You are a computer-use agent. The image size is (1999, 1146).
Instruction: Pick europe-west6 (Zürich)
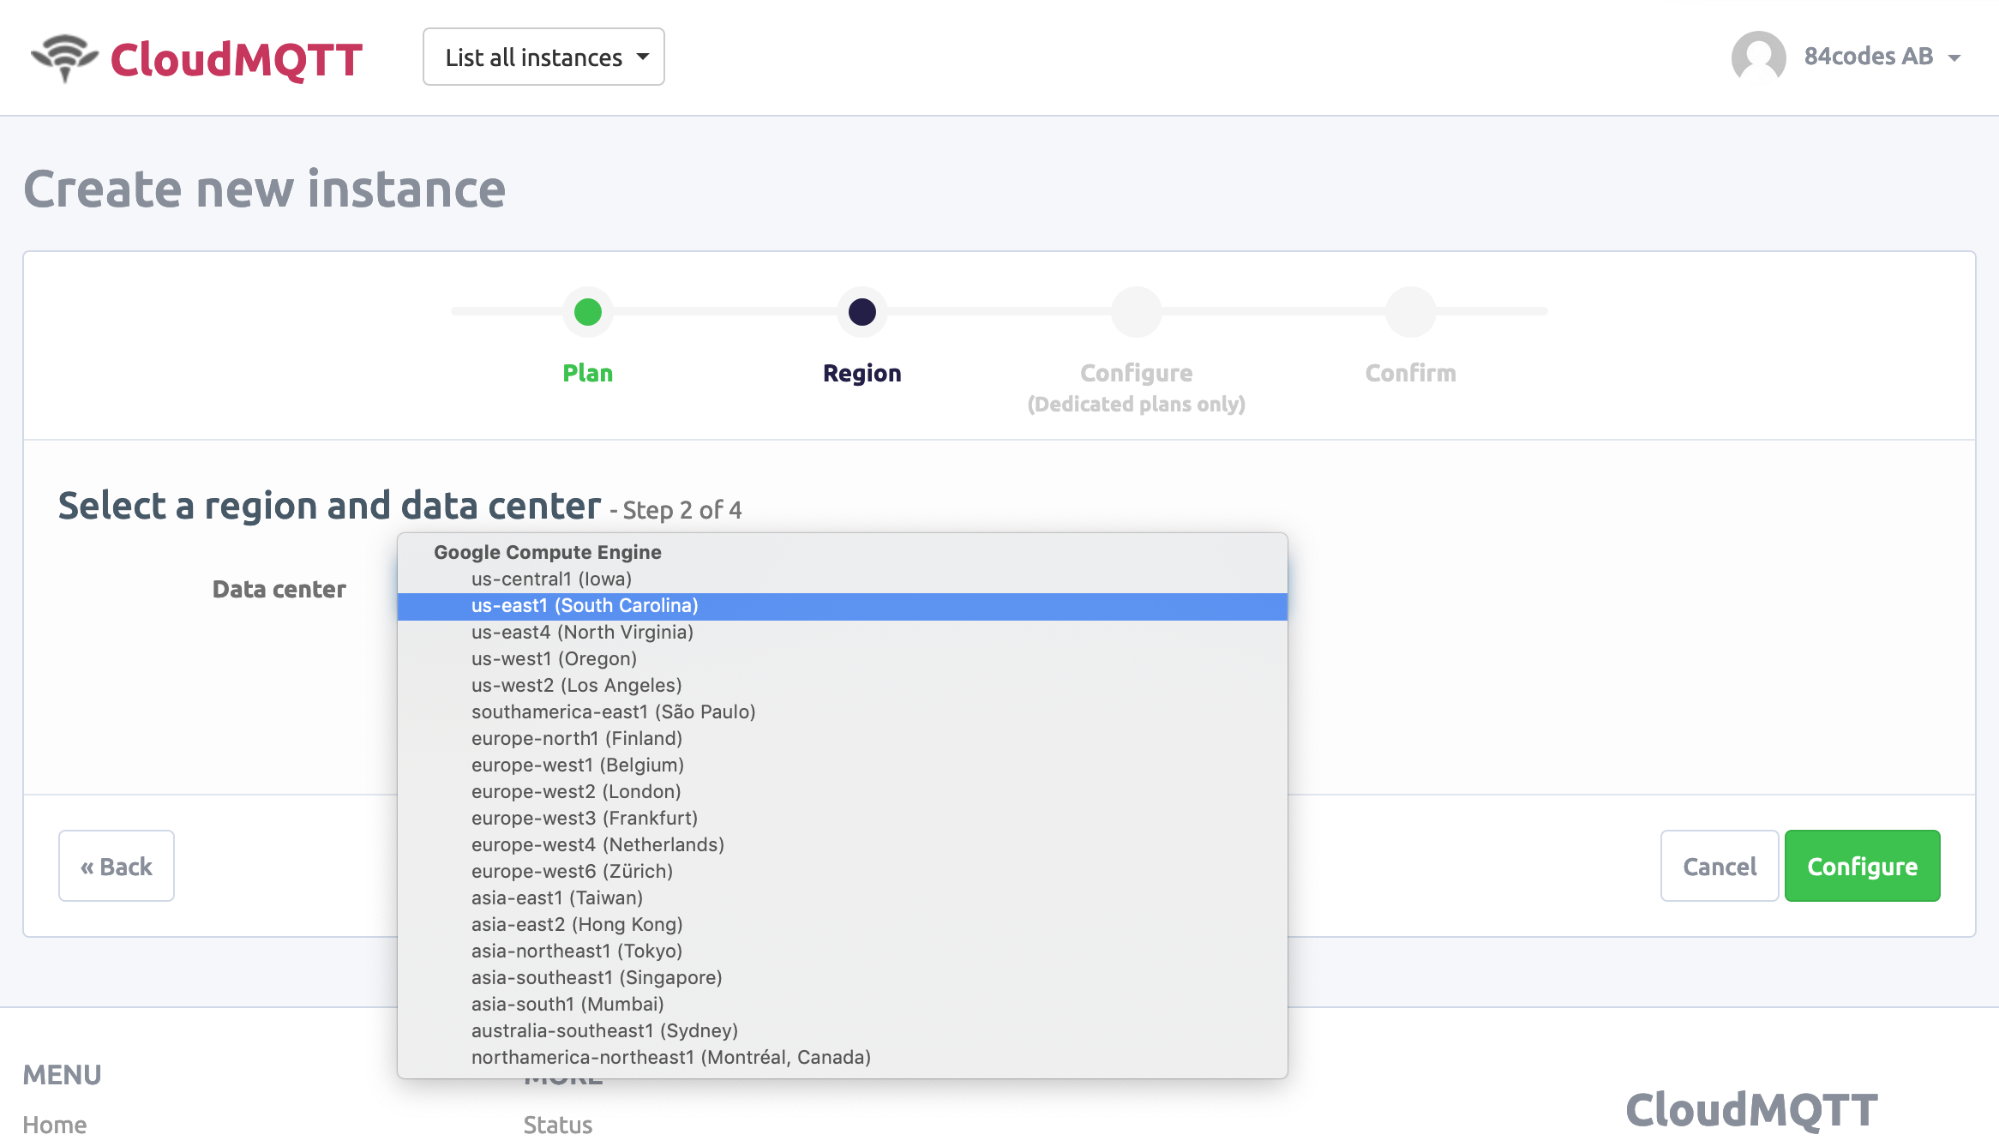842,871
